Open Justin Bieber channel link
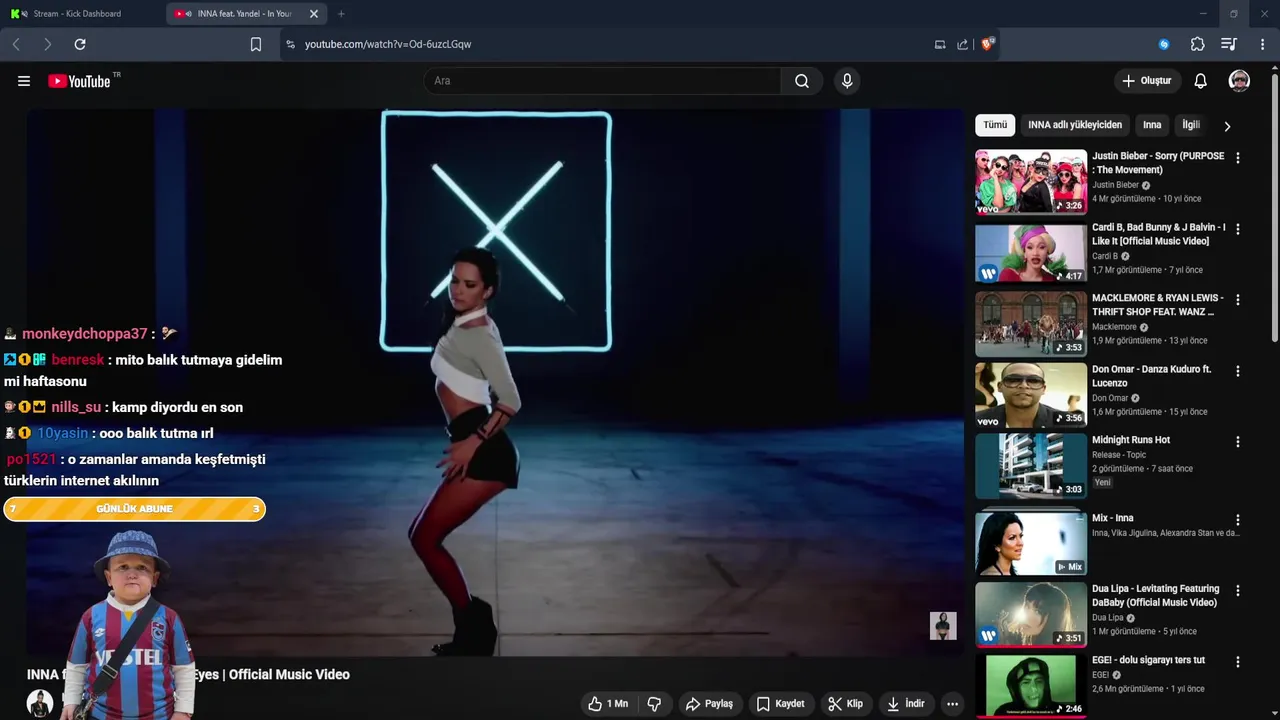The image size is (1280, 720). pos(1115,185)
